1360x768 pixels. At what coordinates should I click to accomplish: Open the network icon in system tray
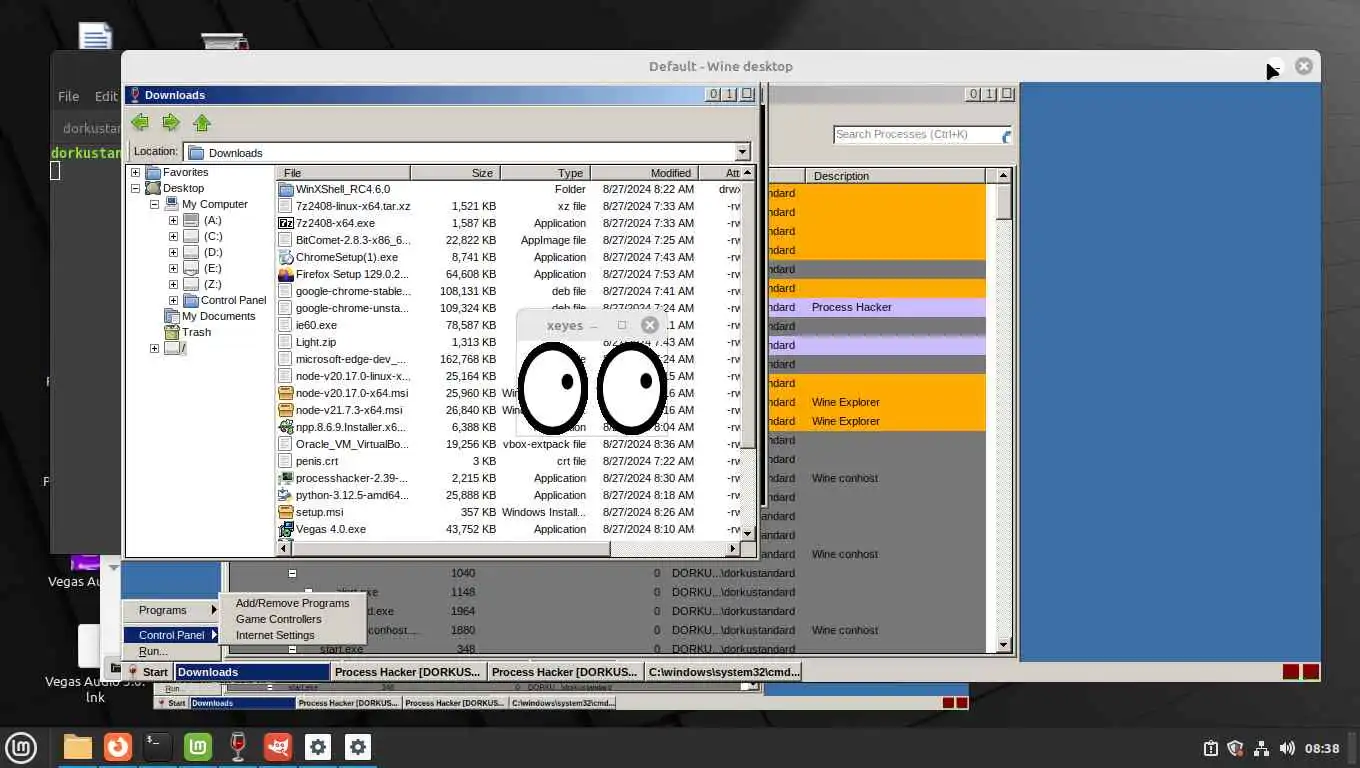tap(1261, 748)
